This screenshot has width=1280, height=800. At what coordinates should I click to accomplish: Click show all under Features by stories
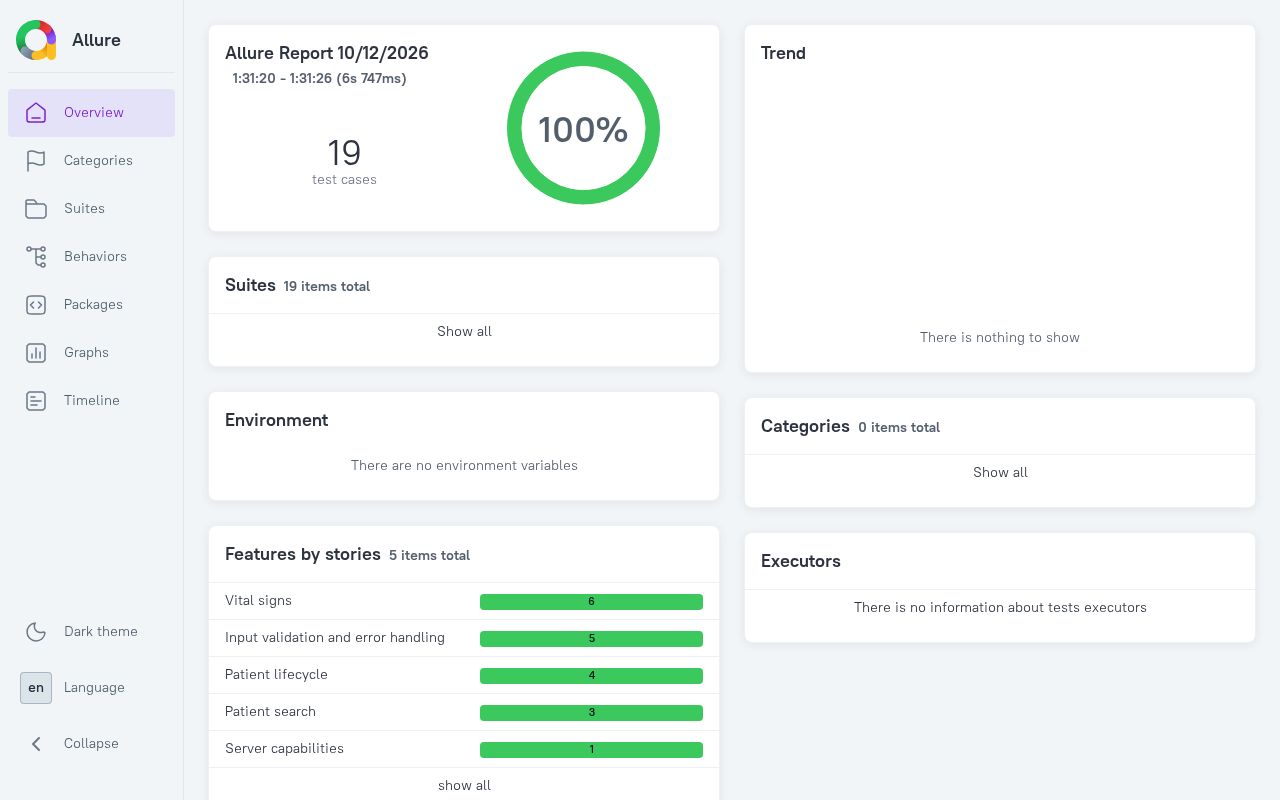tap(464, 785)
